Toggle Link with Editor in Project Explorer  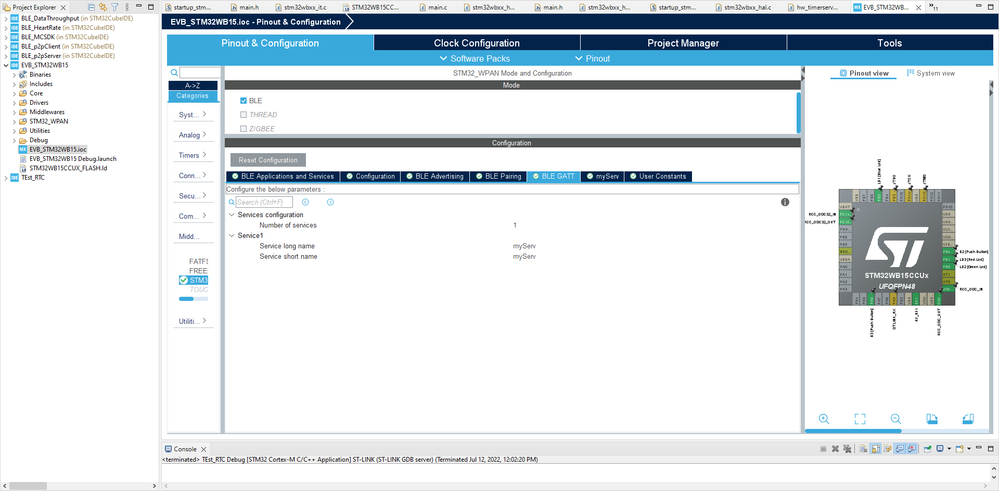[103, 7]
